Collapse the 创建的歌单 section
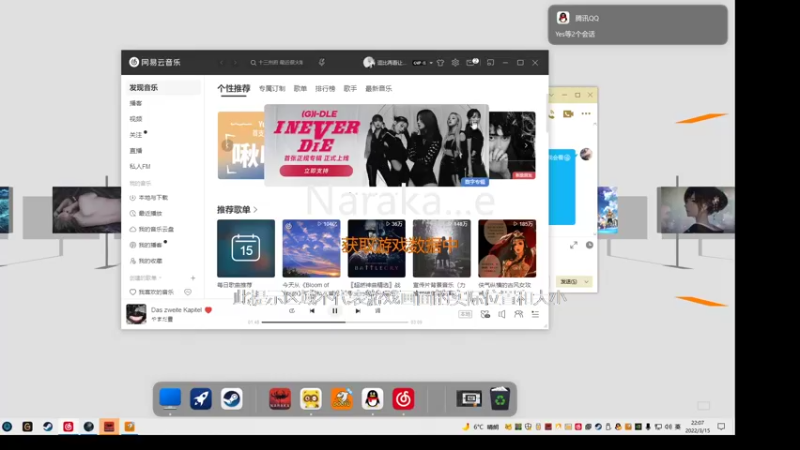800x450 pixels. tap(145, 278)
